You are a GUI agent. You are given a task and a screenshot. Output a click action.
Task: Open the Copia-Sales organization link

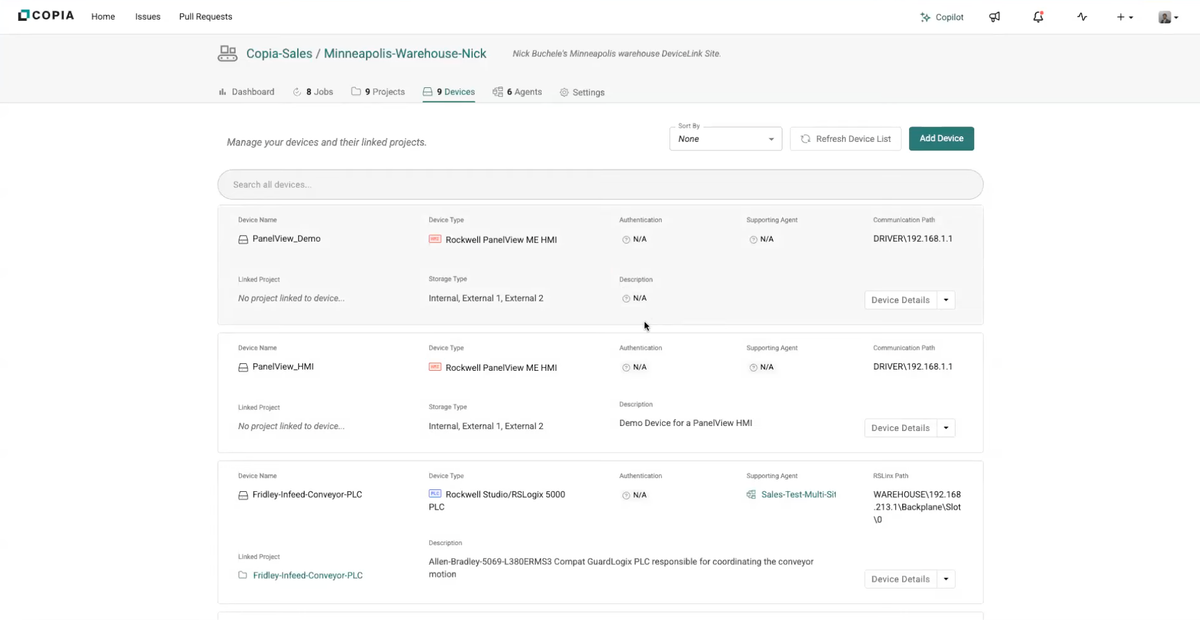[279, 54]
